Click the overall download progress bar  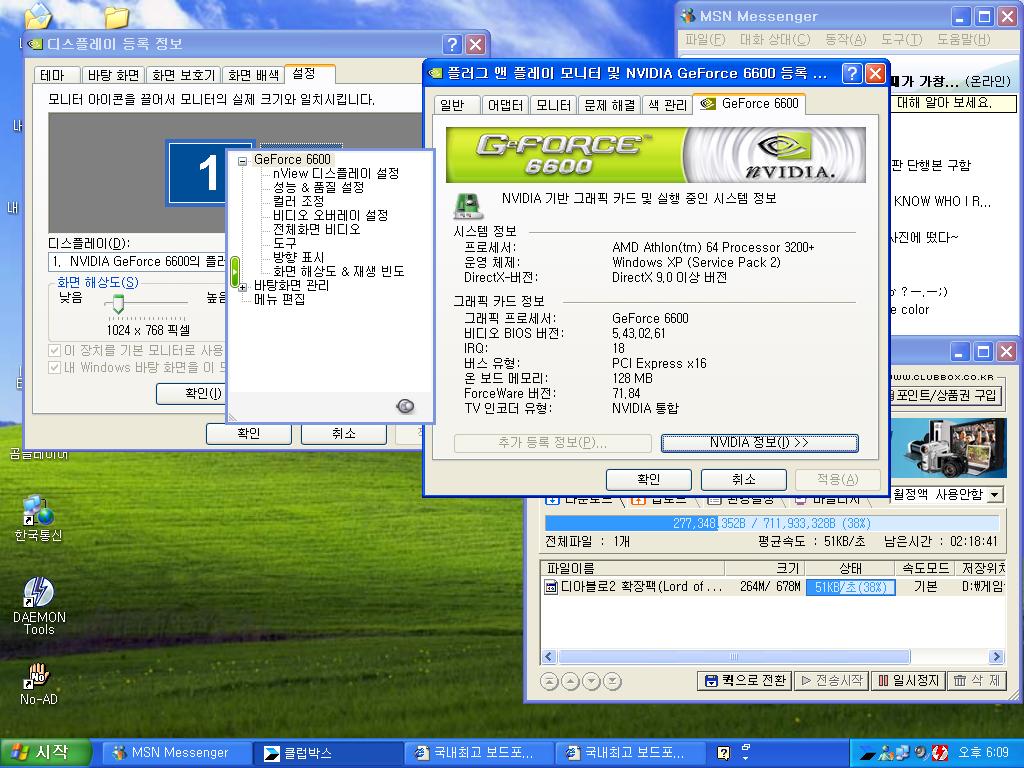(772, 523)
